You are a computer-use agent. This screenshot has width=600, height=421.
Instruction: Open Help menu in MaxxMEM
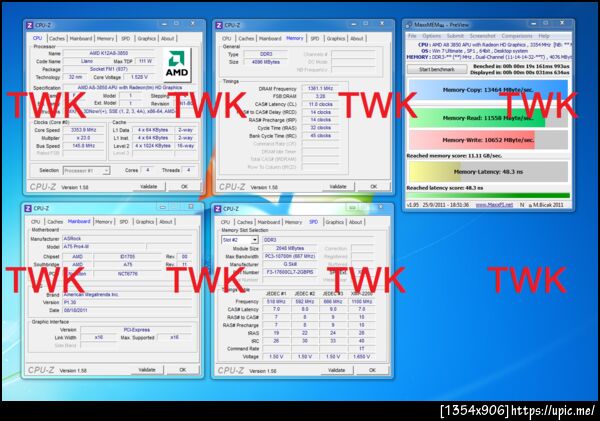tap(544, 36)
